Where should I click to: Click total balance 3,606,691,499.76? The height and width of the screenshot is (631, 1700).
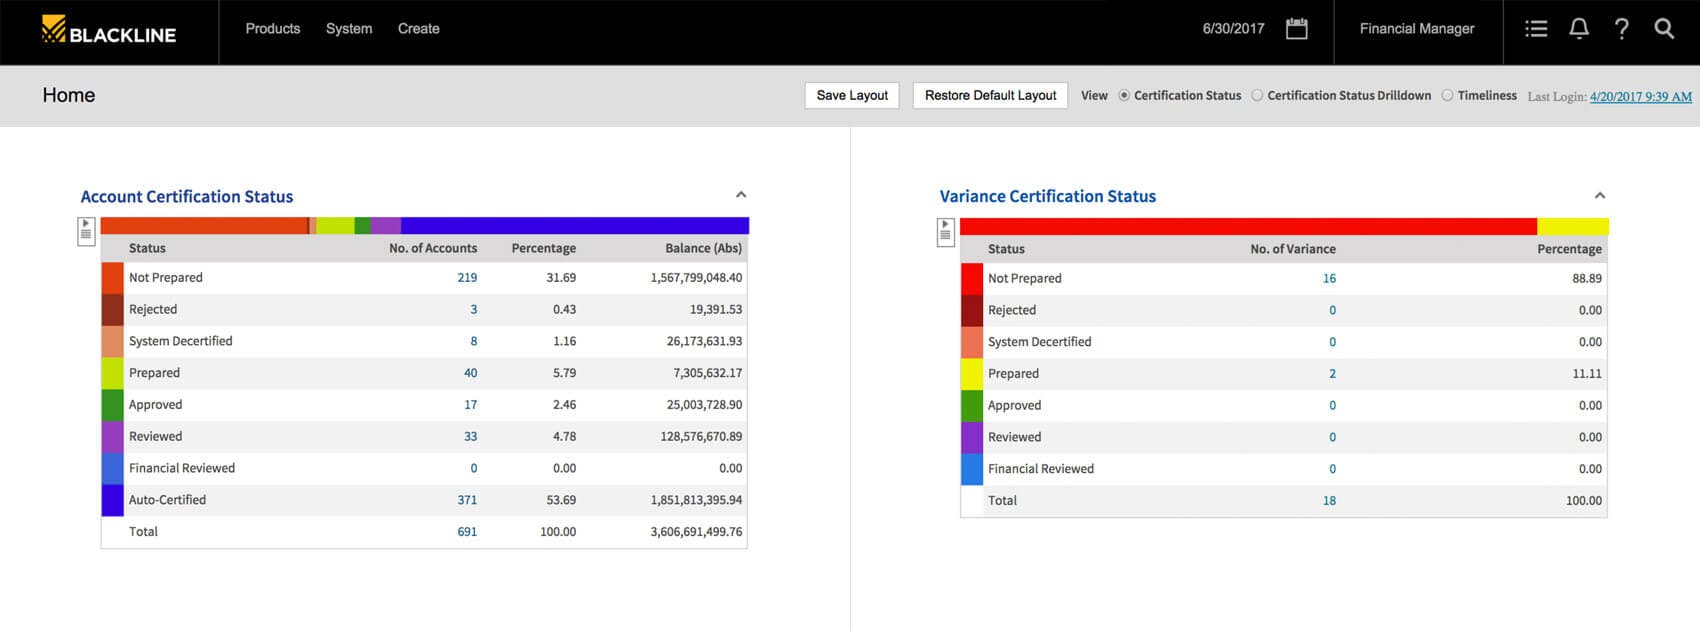[x=696, y=532]
